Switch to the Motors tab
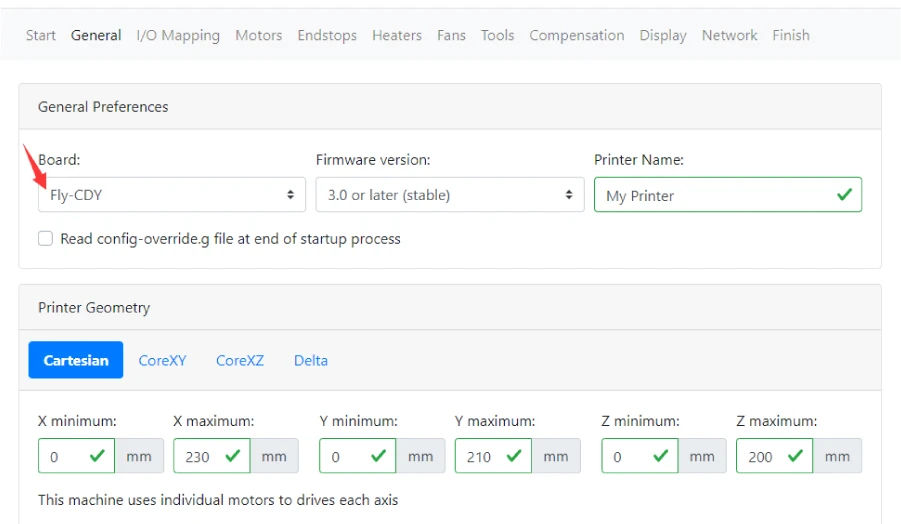This screenshot has width=901, height=524. 258,35
